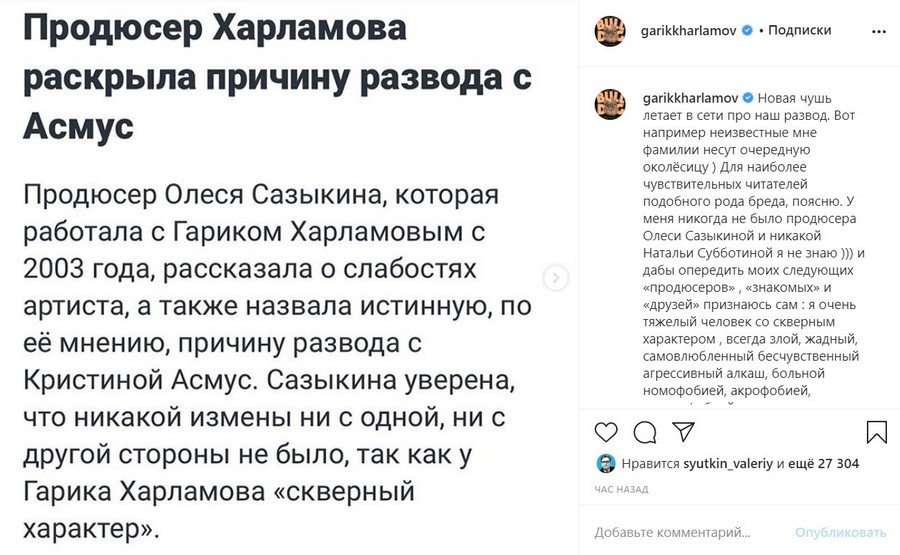Open garikkharlamov username link in header
This screenshot has height=555, width=900.
[688, 31]
